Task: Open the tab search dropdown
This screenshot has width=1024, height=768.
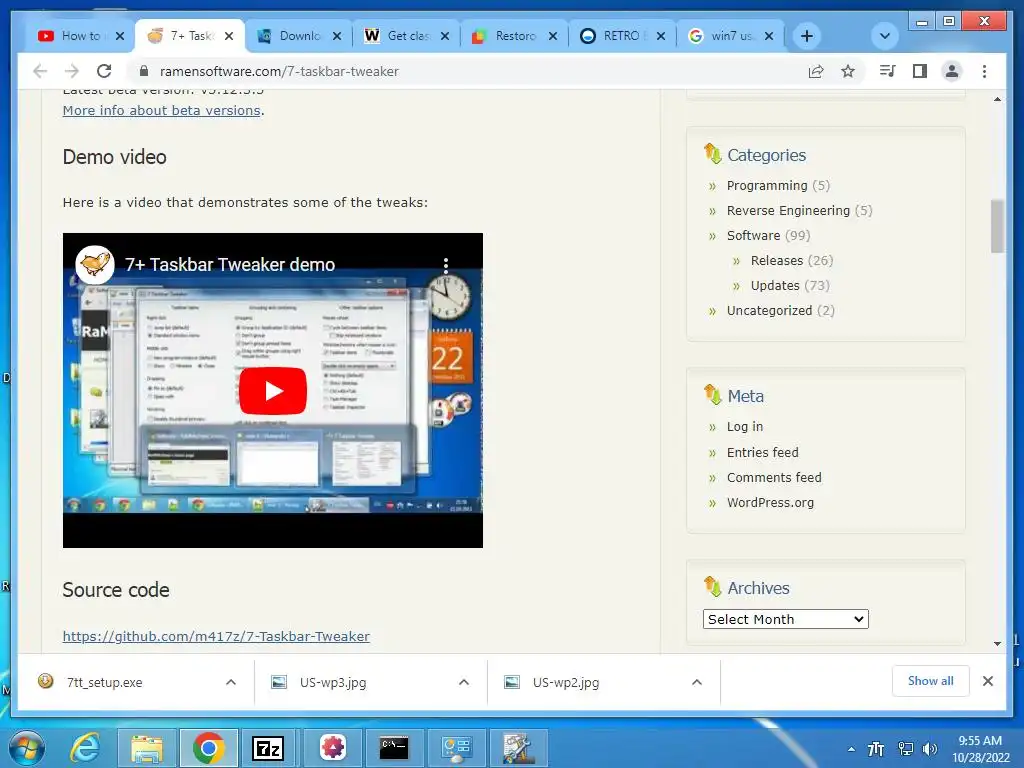Action: [x=885, y=36]
